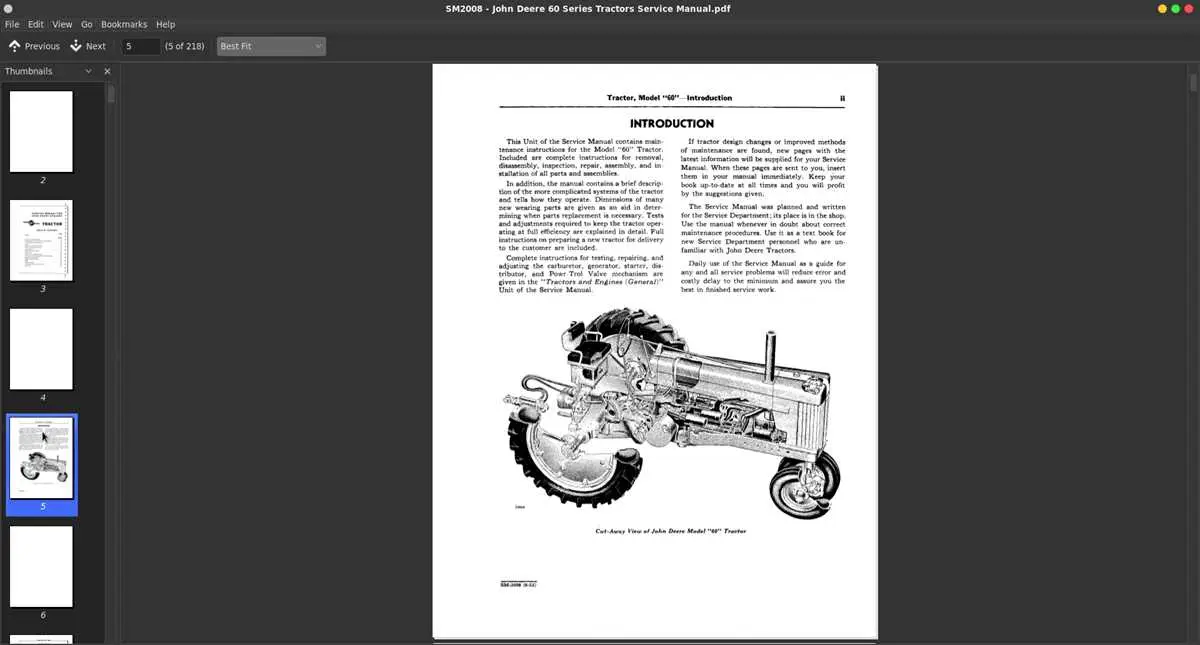Select page 2 thumbnail
This screenshot has width=1200, height=645.
[x=42, y=132]
